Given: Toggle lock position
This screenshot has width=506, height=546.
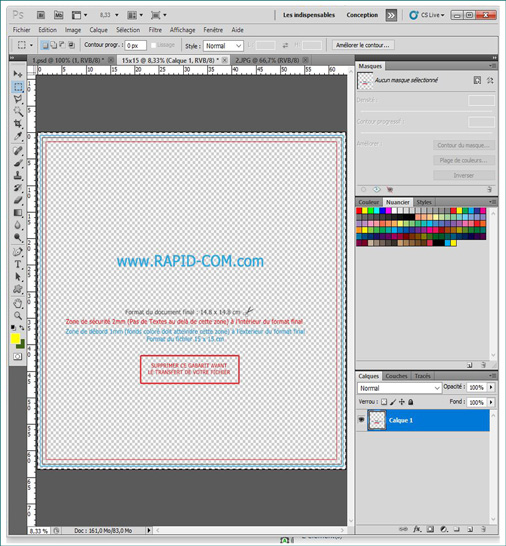Looking at the screenshot, I should tap(402, 402).
